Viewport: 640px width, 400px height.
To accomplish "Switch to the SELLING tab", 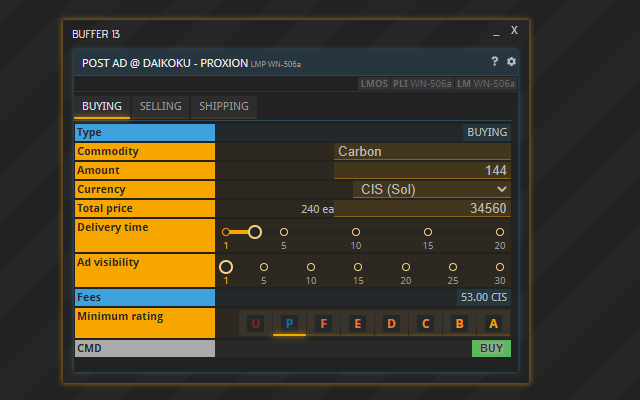I will pos(160,107).
